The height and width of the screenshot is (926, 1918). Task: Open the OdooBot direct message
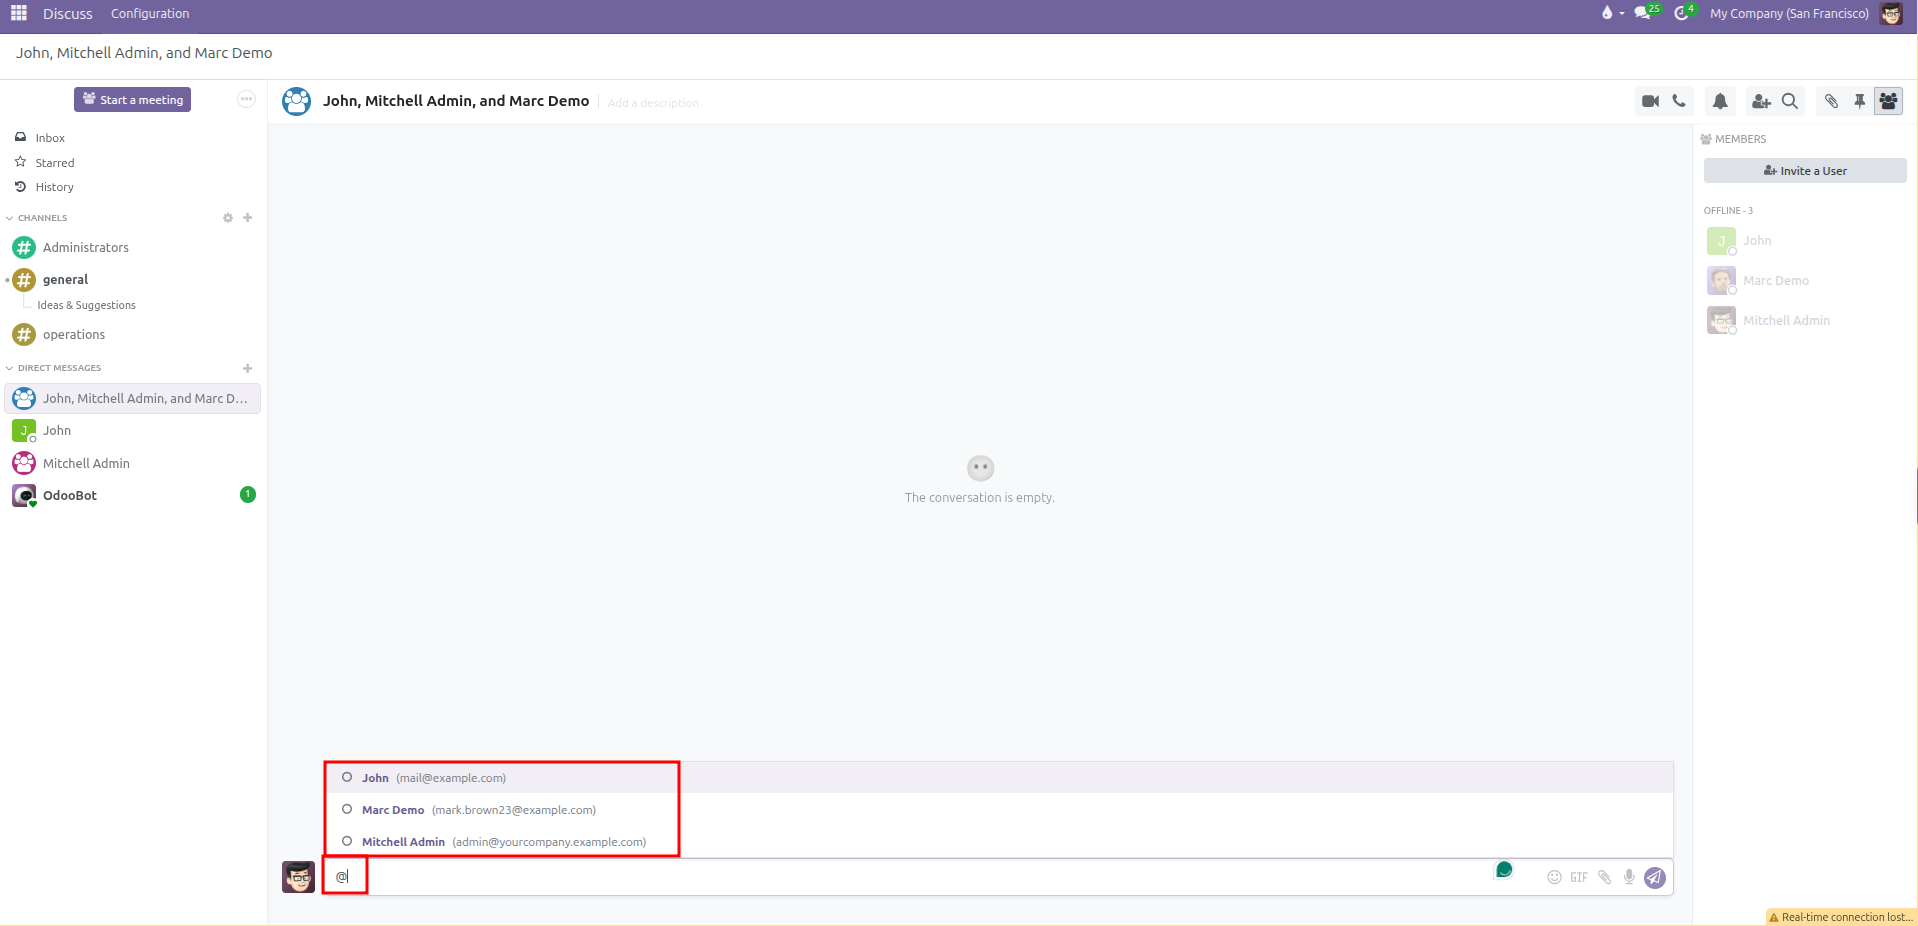coord(133,495)
